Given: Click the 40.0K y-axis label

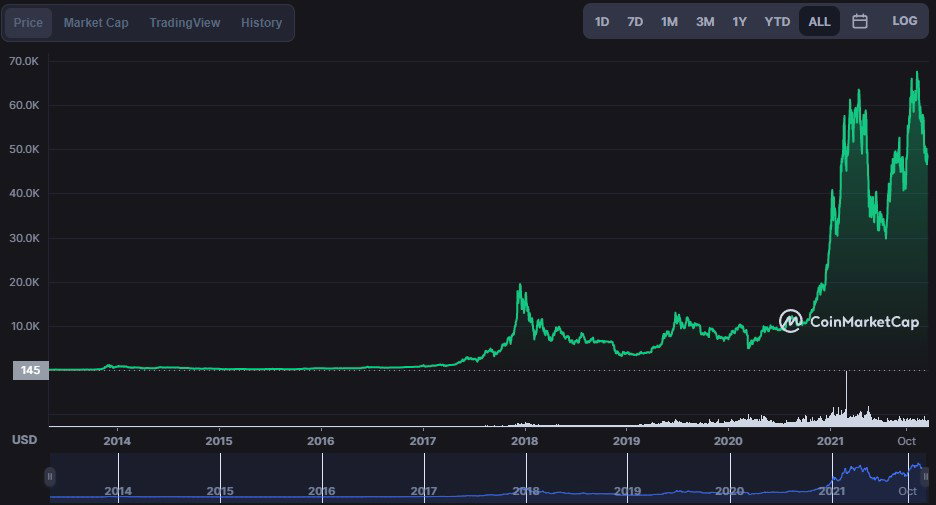Looking at the screenshot, I should pos(24,193).
